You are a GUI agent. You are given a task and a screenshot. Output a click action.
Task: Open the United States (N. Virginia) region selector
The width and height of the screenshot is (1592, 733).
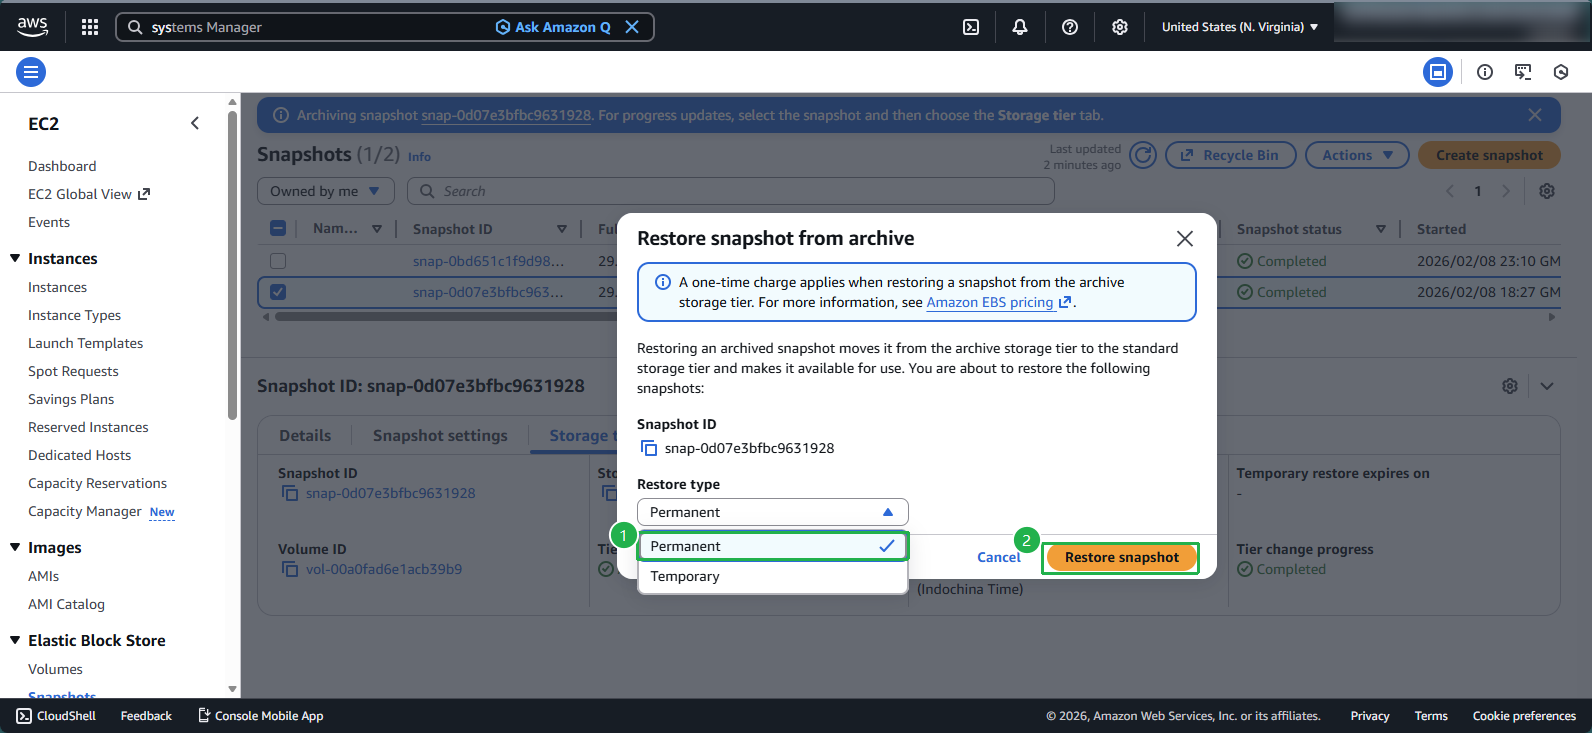1239,27
